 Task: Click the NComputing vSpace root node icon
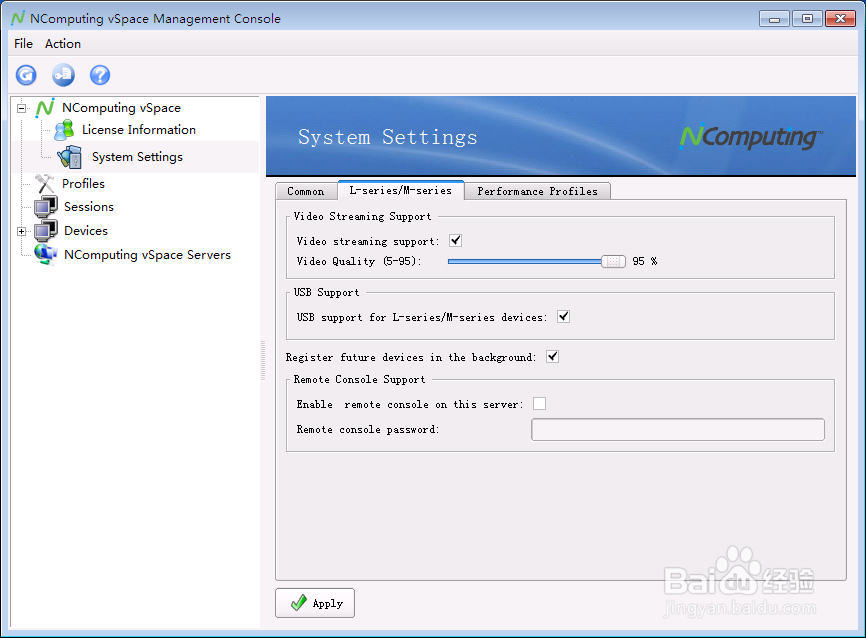(45, 108)
